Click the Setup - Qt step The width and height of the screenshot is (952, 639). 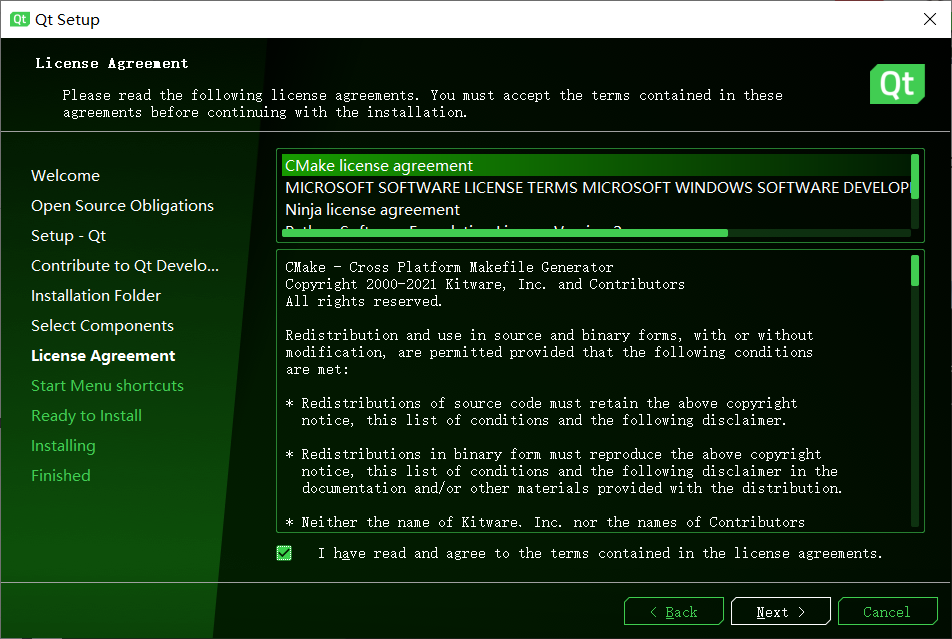(x=69, y=236)
